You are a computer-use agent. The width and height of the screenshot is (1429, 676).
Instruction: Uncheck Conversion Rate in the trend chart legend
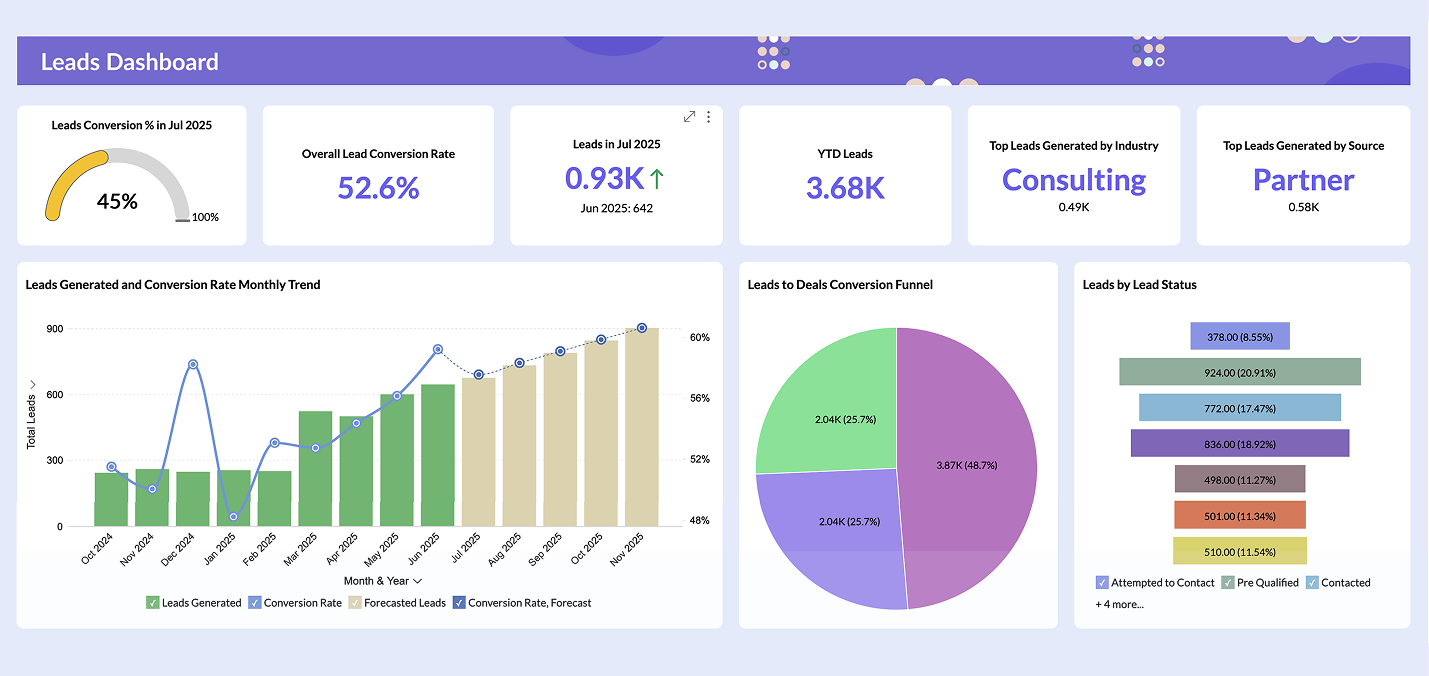click(x=257, y=602)
